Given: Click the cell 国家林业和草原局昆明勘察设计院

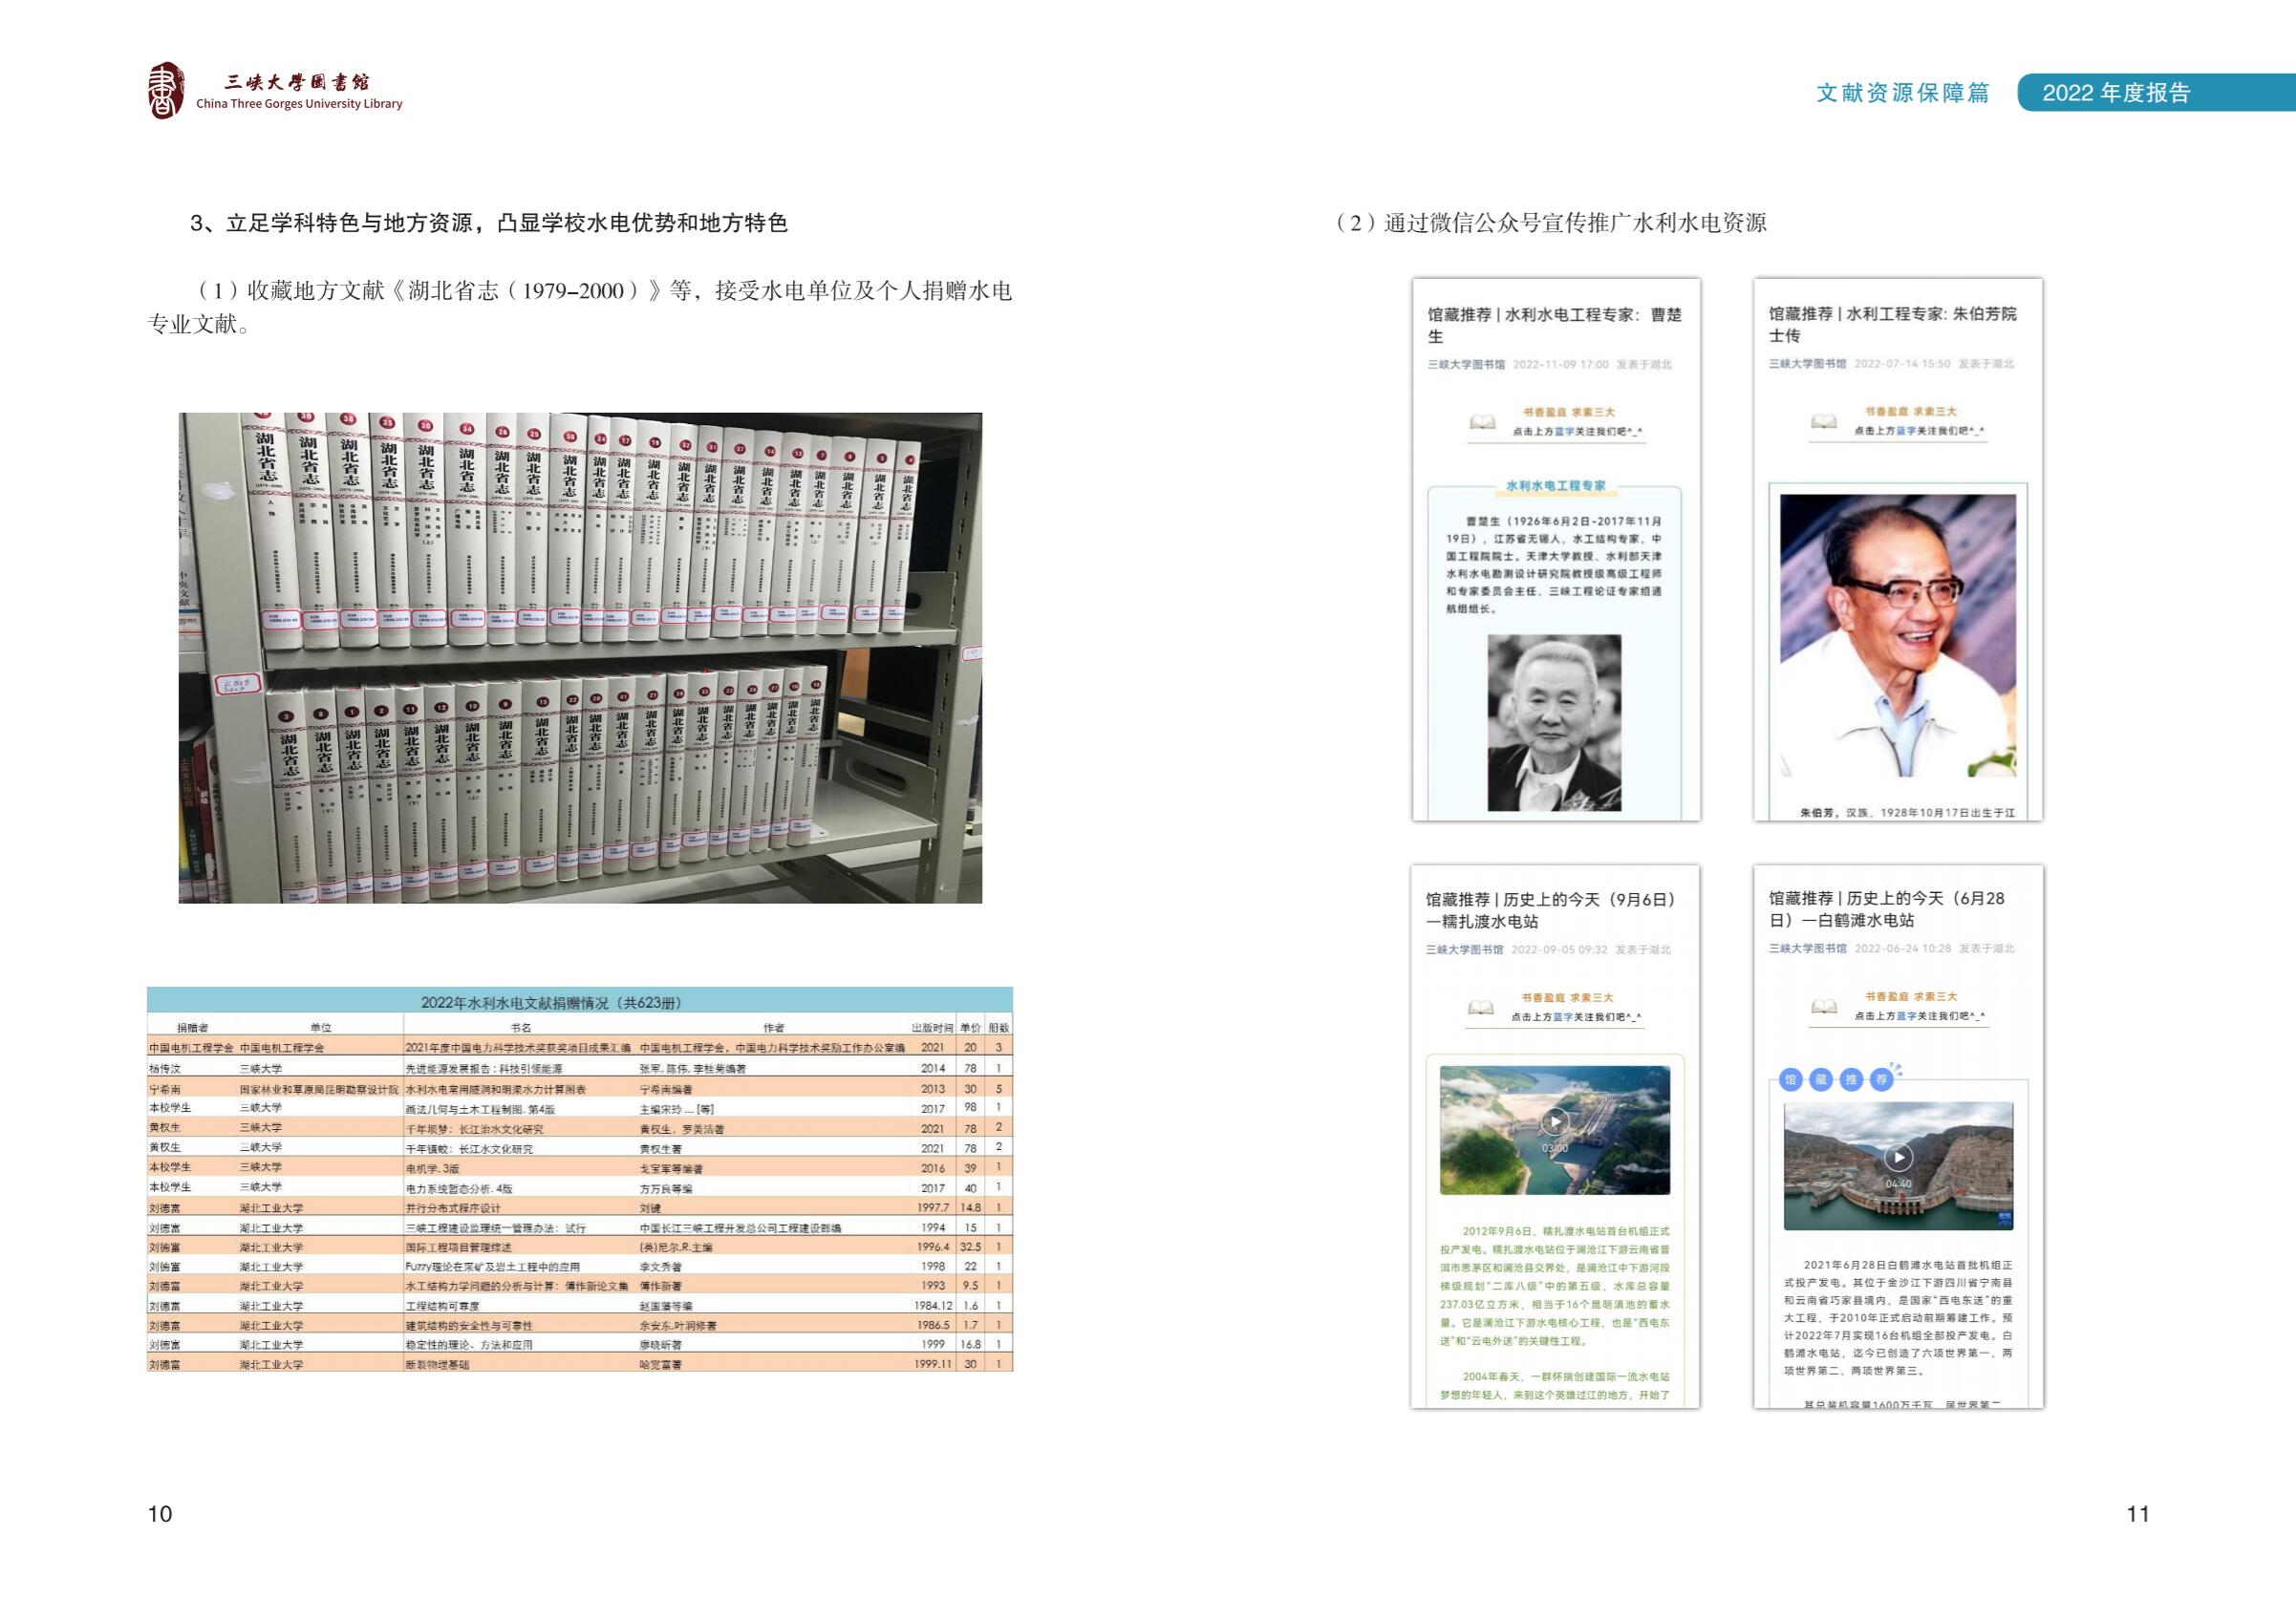Looking at the screenshot, I should point(319,1089).
